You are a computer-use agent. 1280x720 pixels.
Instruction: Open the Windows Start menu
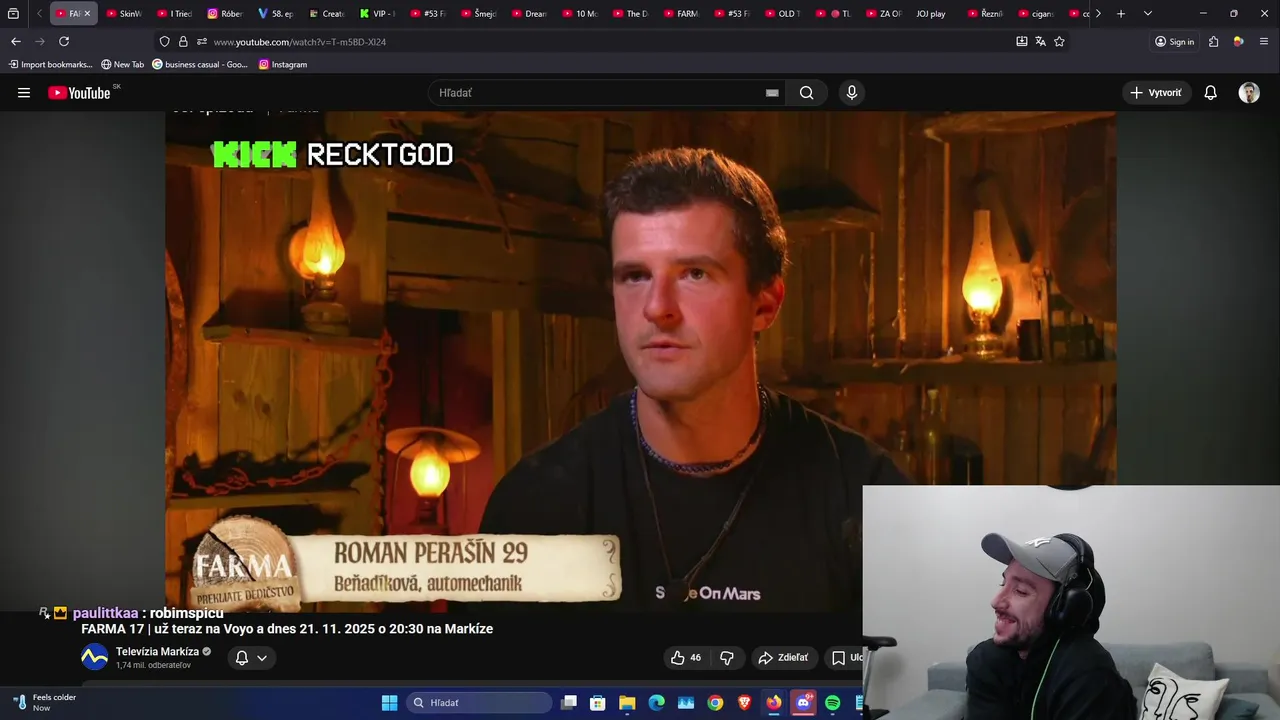pyautogui.click(x=389, y=703)
